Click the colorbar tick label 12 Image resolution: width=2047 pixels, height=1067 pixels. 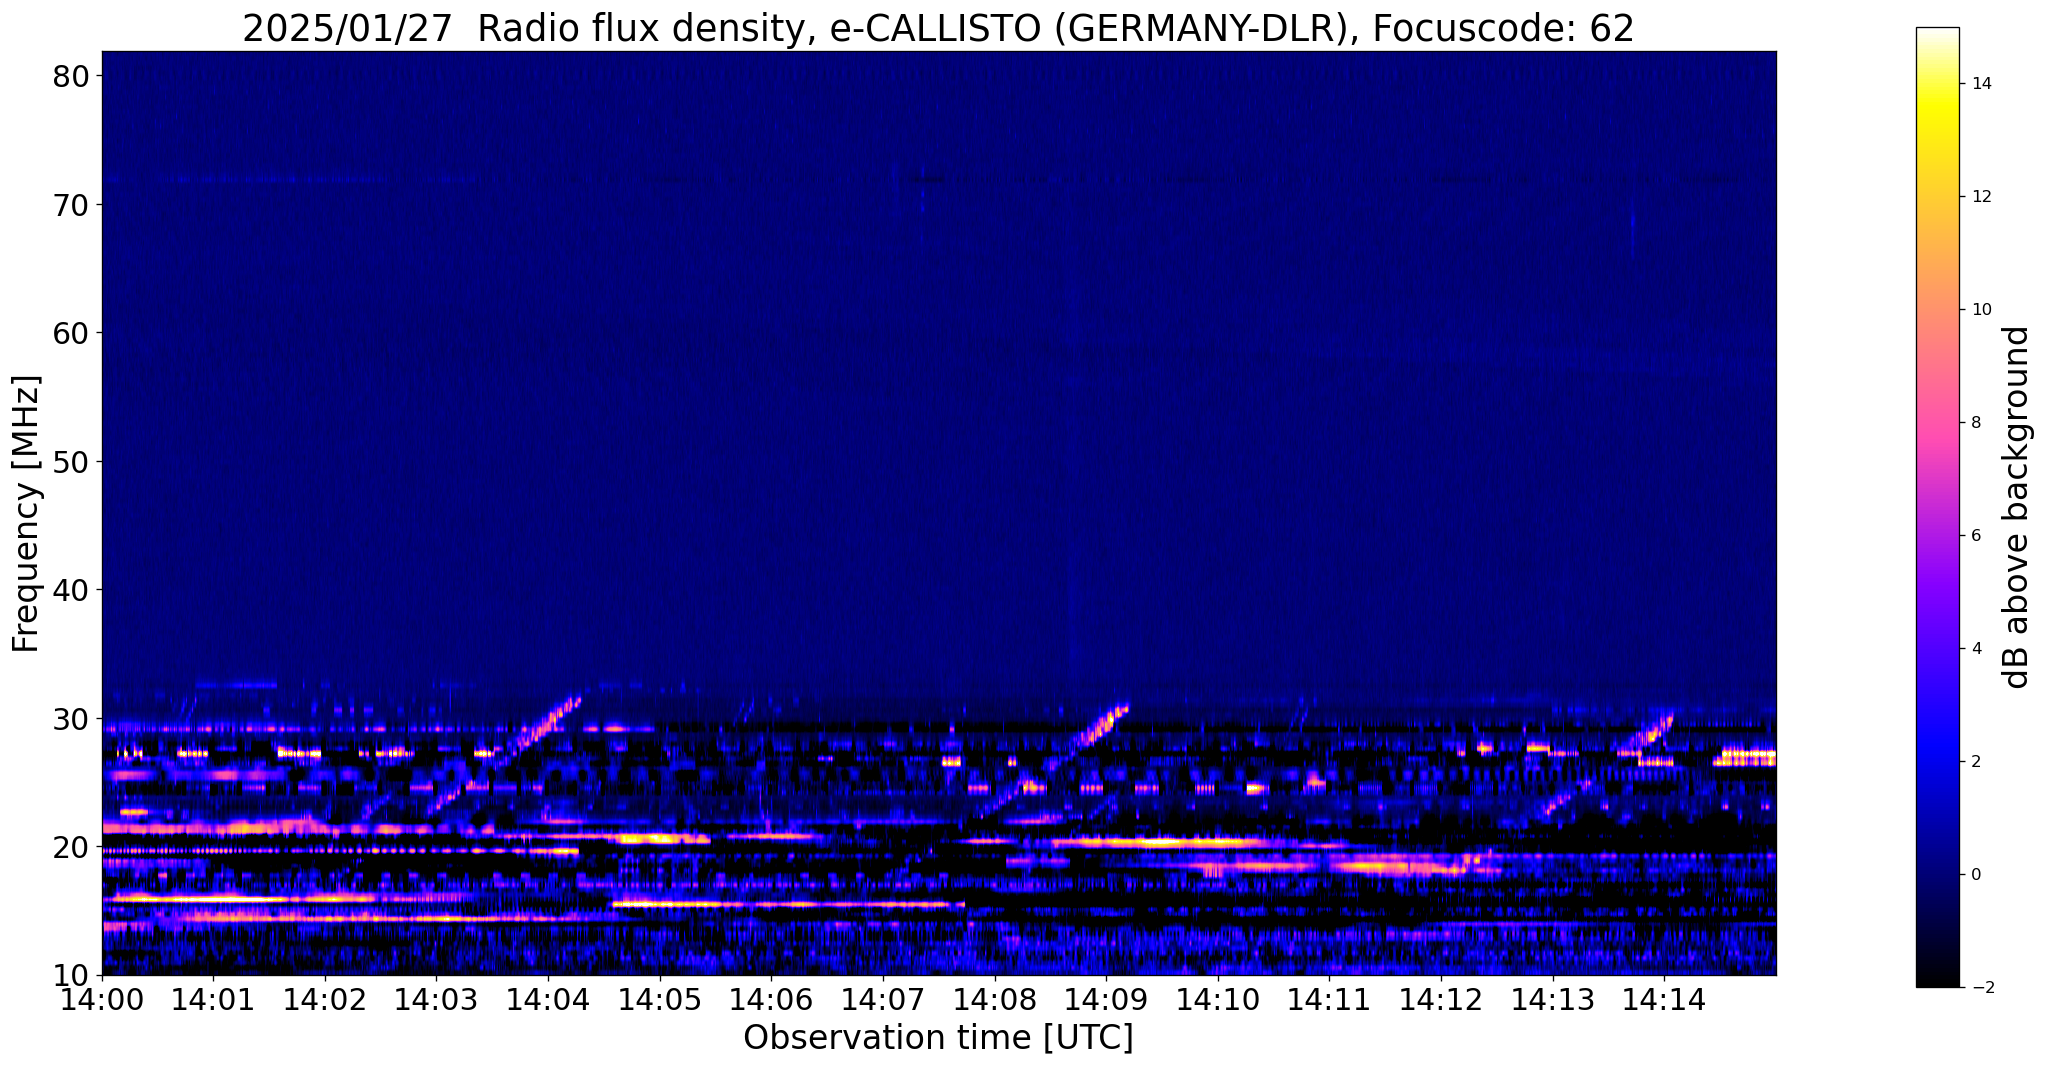coord(1981,197)
